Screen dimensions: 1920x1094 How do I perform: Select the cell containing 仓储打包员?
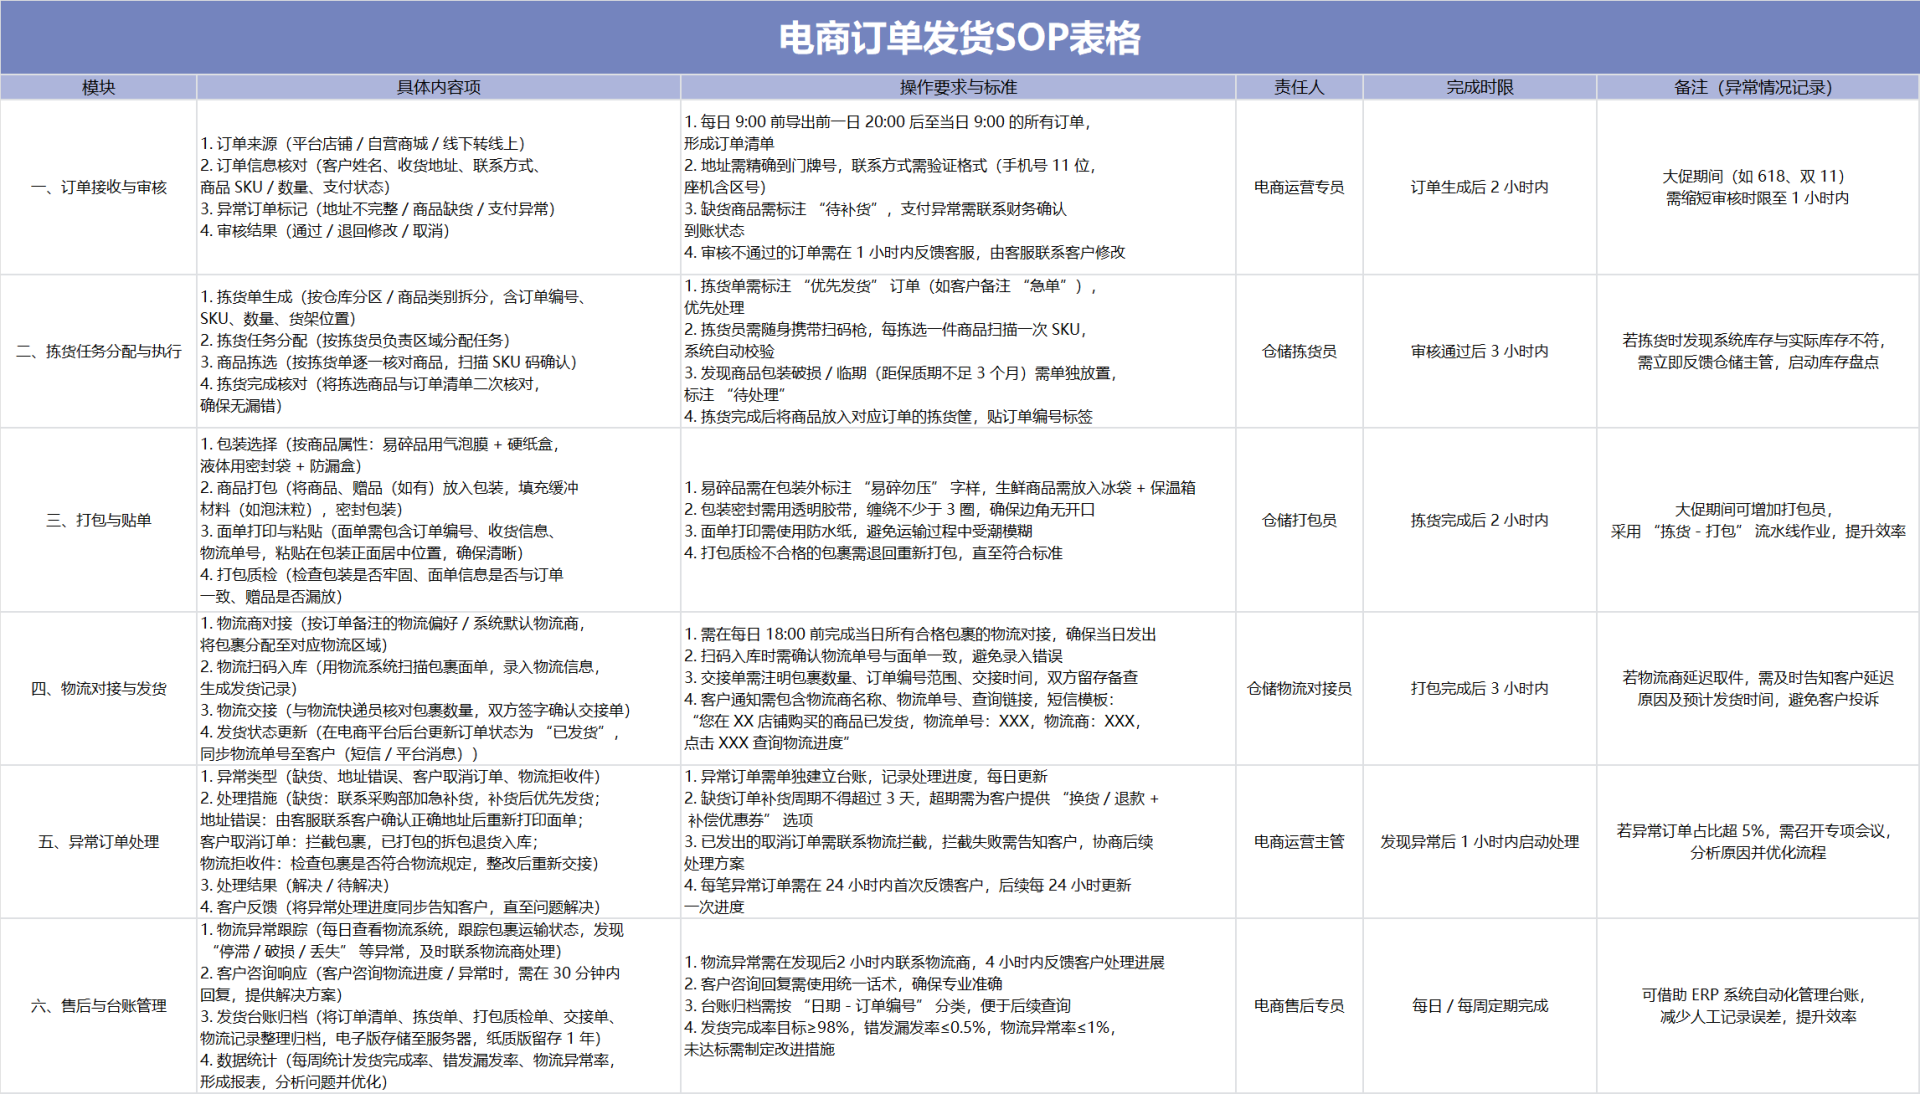pyautogui.click(x=1298, y=520)
